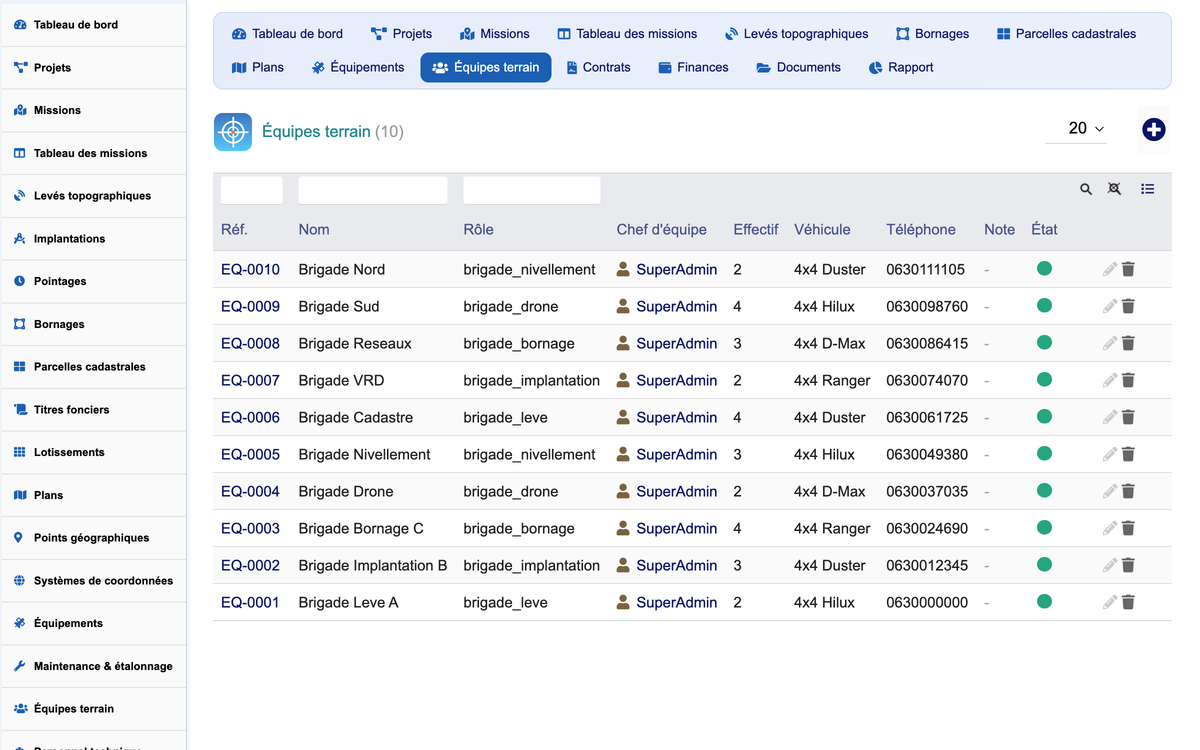Switch to the Tableau de bord tab
The height and width of the screenshot is (750, 1200).
coord(287,34)
